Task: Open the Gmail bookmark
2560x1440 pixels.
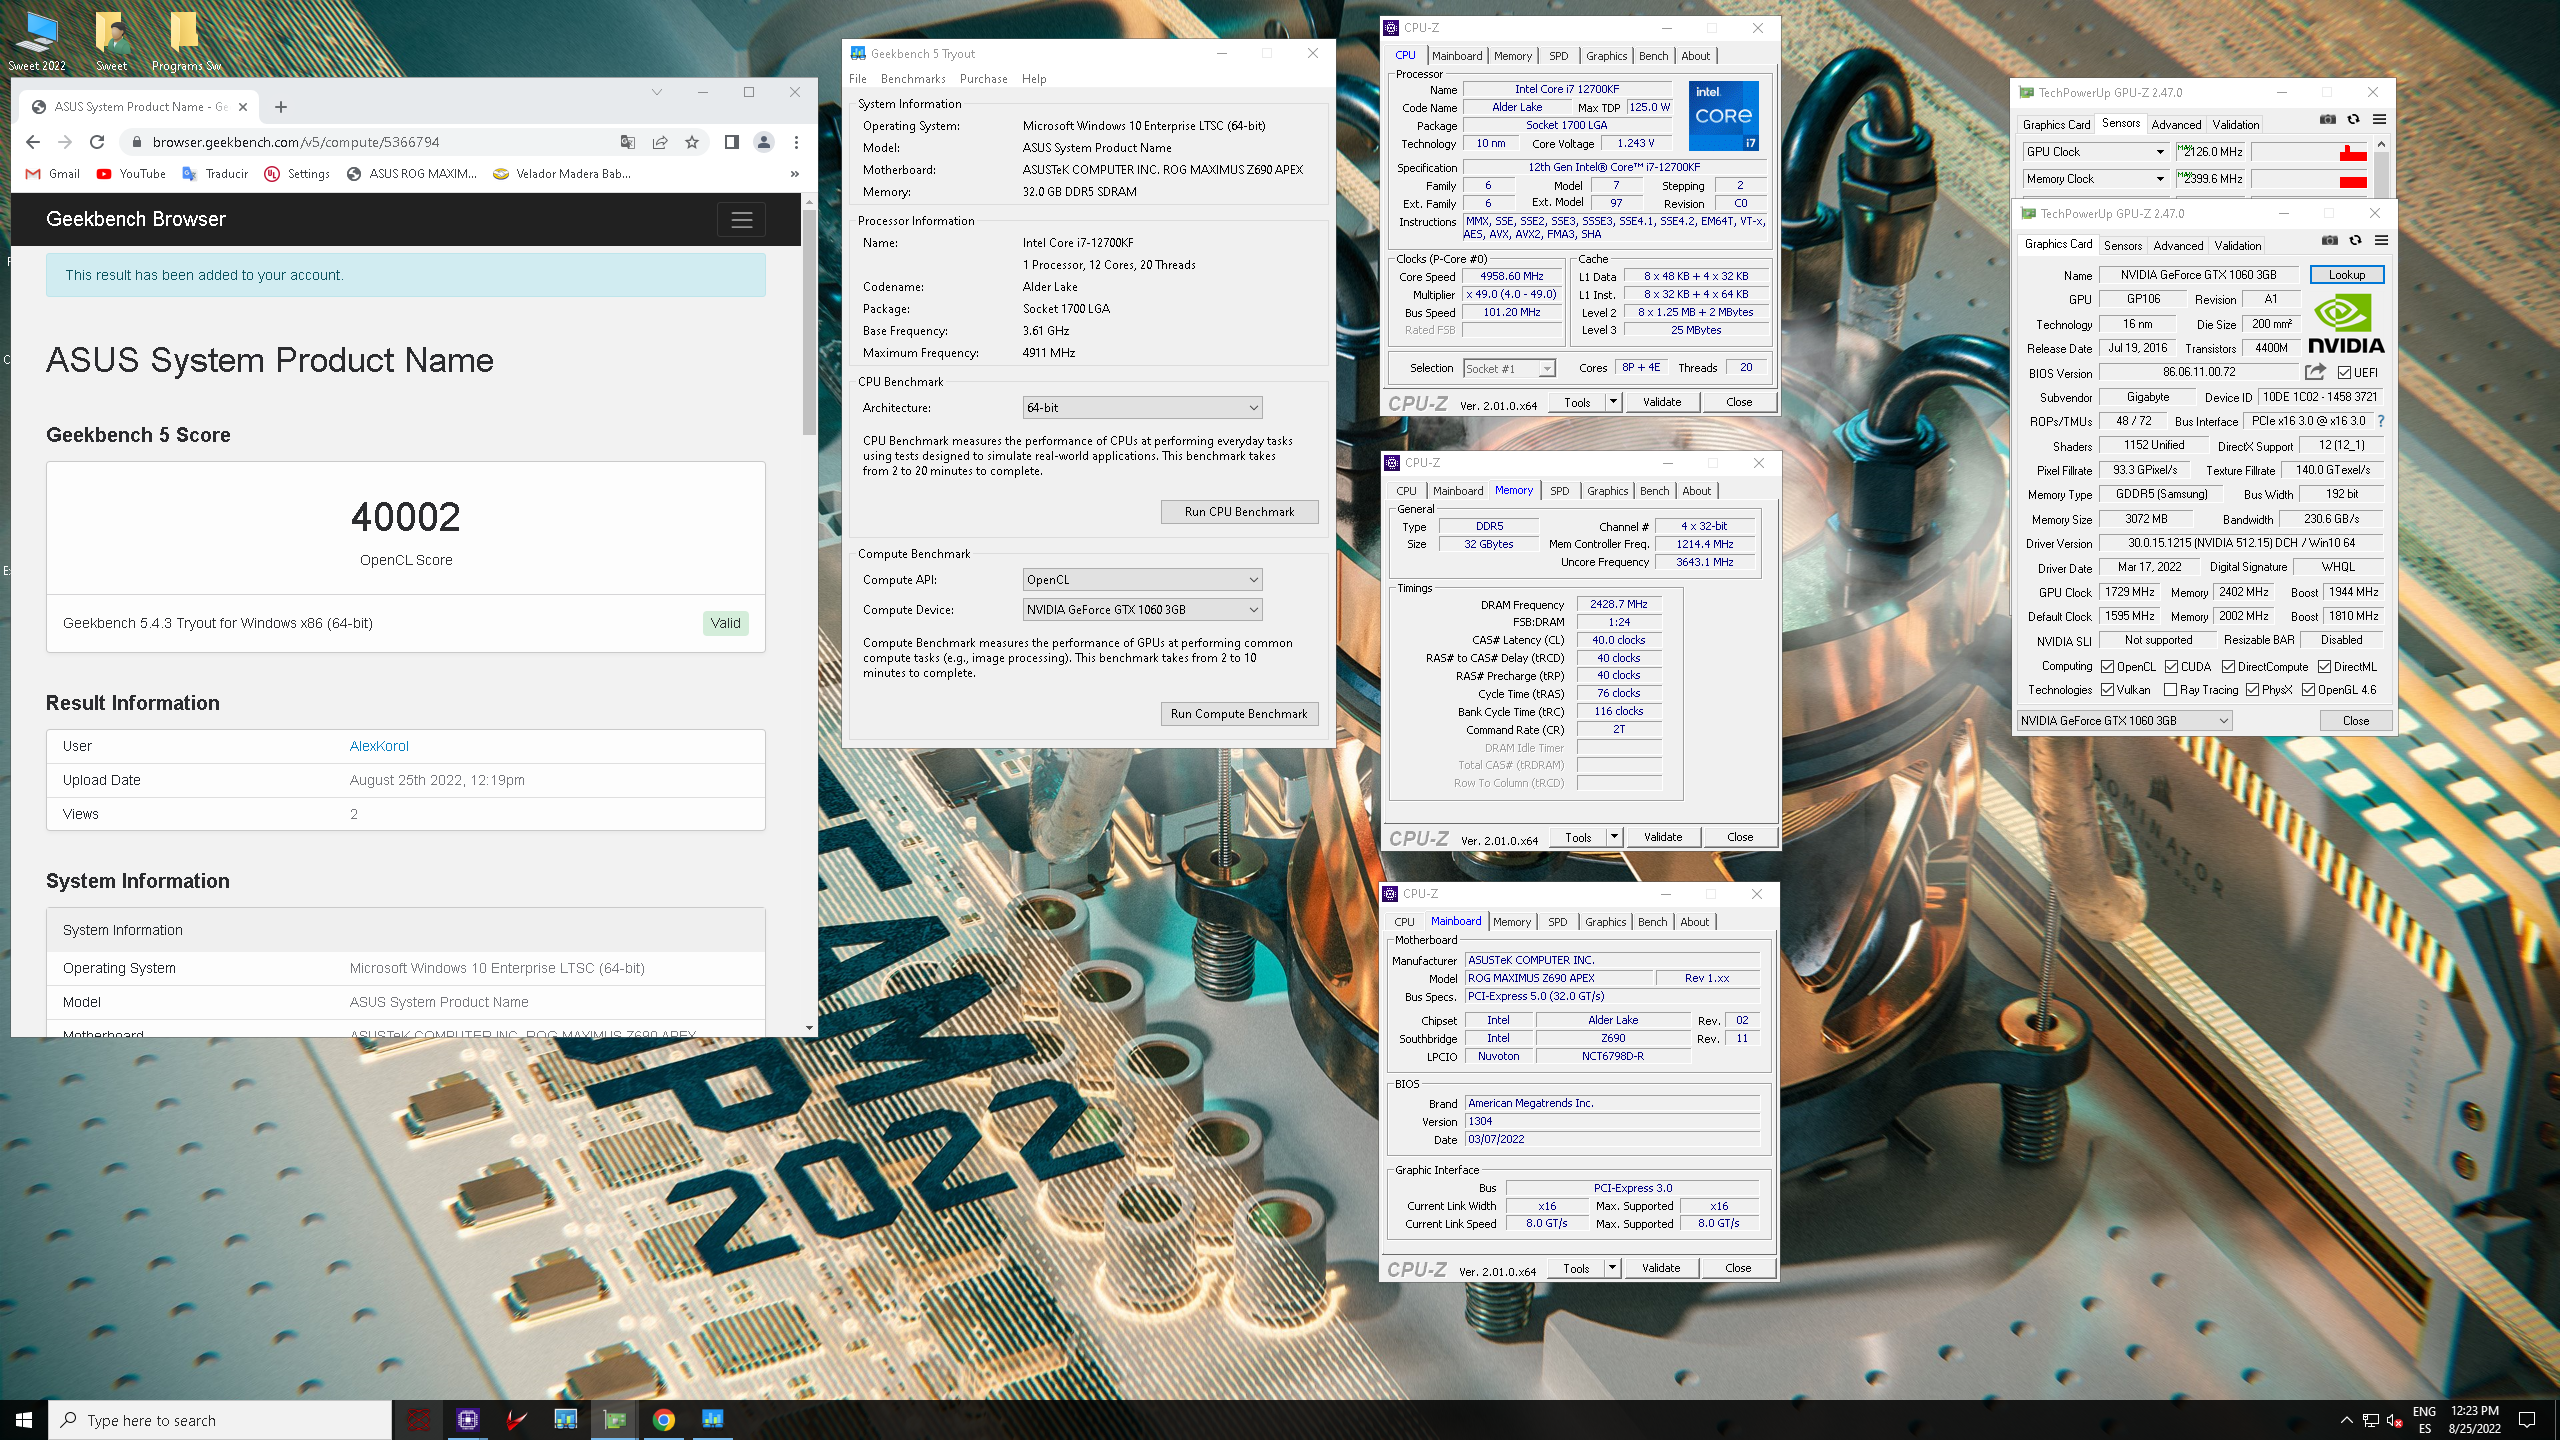Action: pyautogui.click(x=52, y=174)
